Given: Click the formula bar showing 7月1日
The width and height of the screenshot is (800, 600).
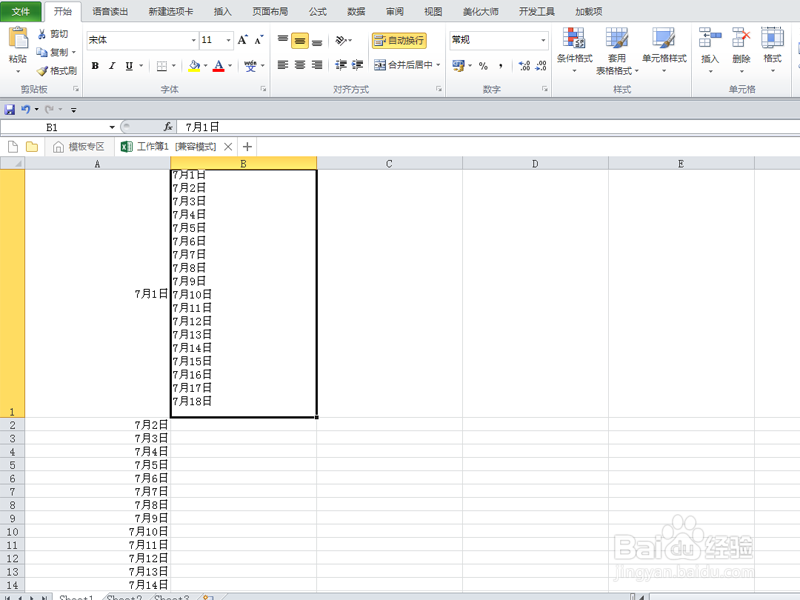Looking at the screenshot, I should click(488, 127).
